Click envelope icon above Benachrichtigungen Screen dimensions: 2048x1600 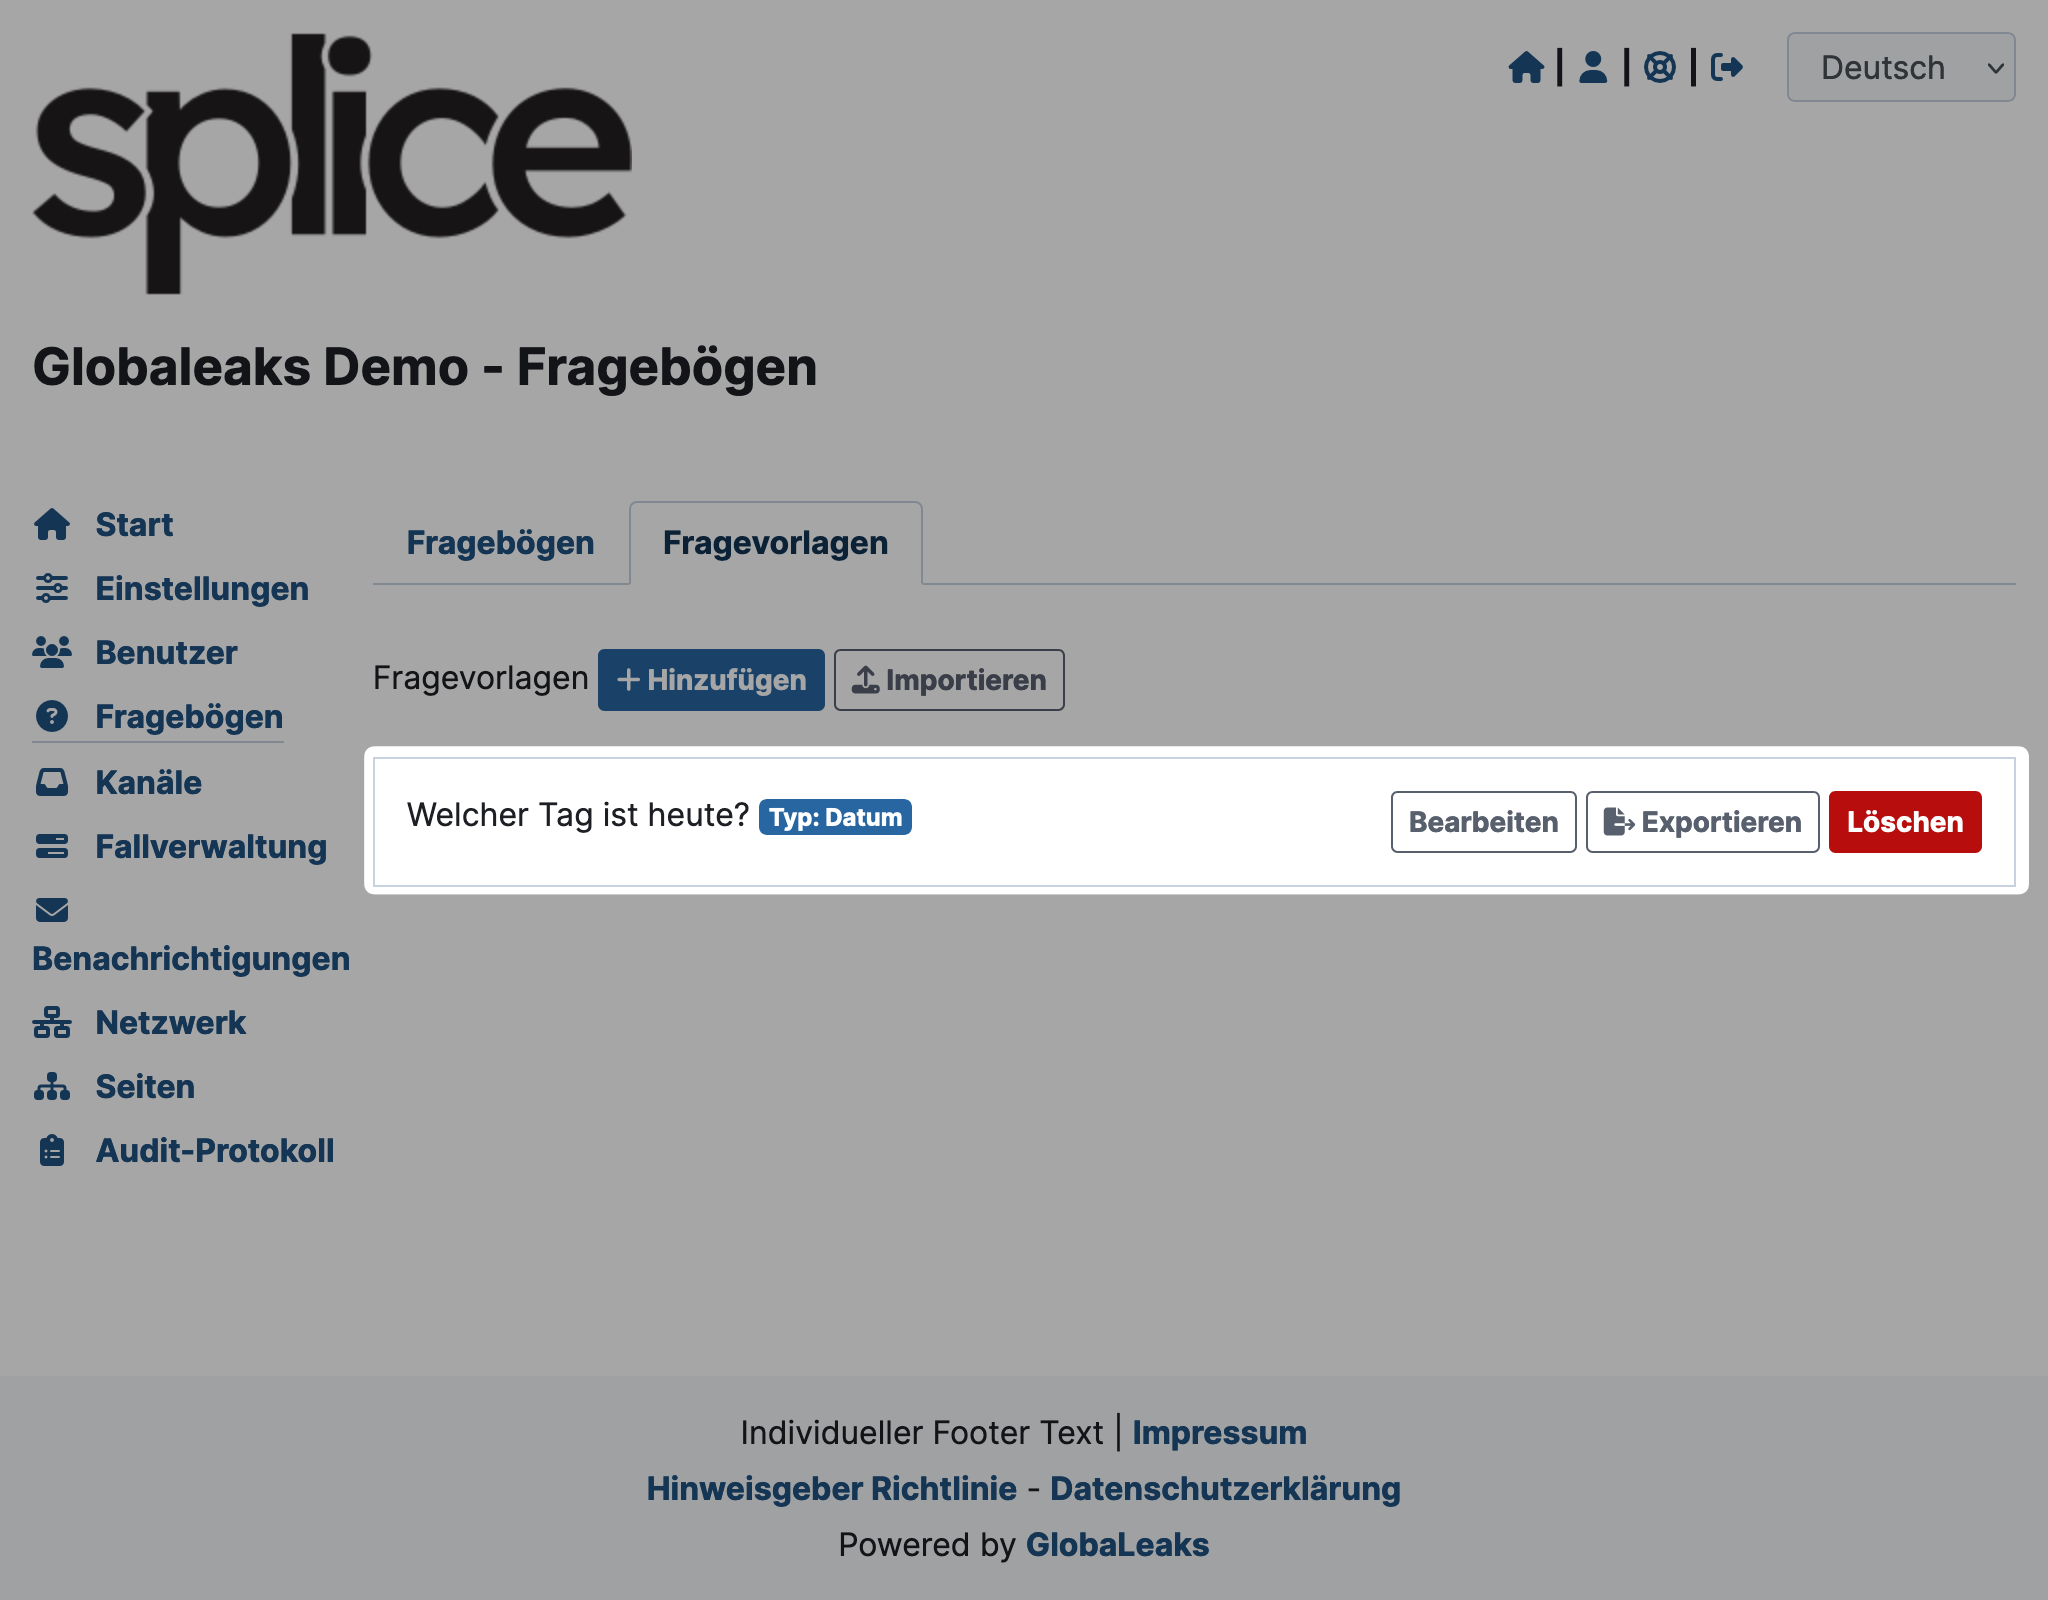52,910
